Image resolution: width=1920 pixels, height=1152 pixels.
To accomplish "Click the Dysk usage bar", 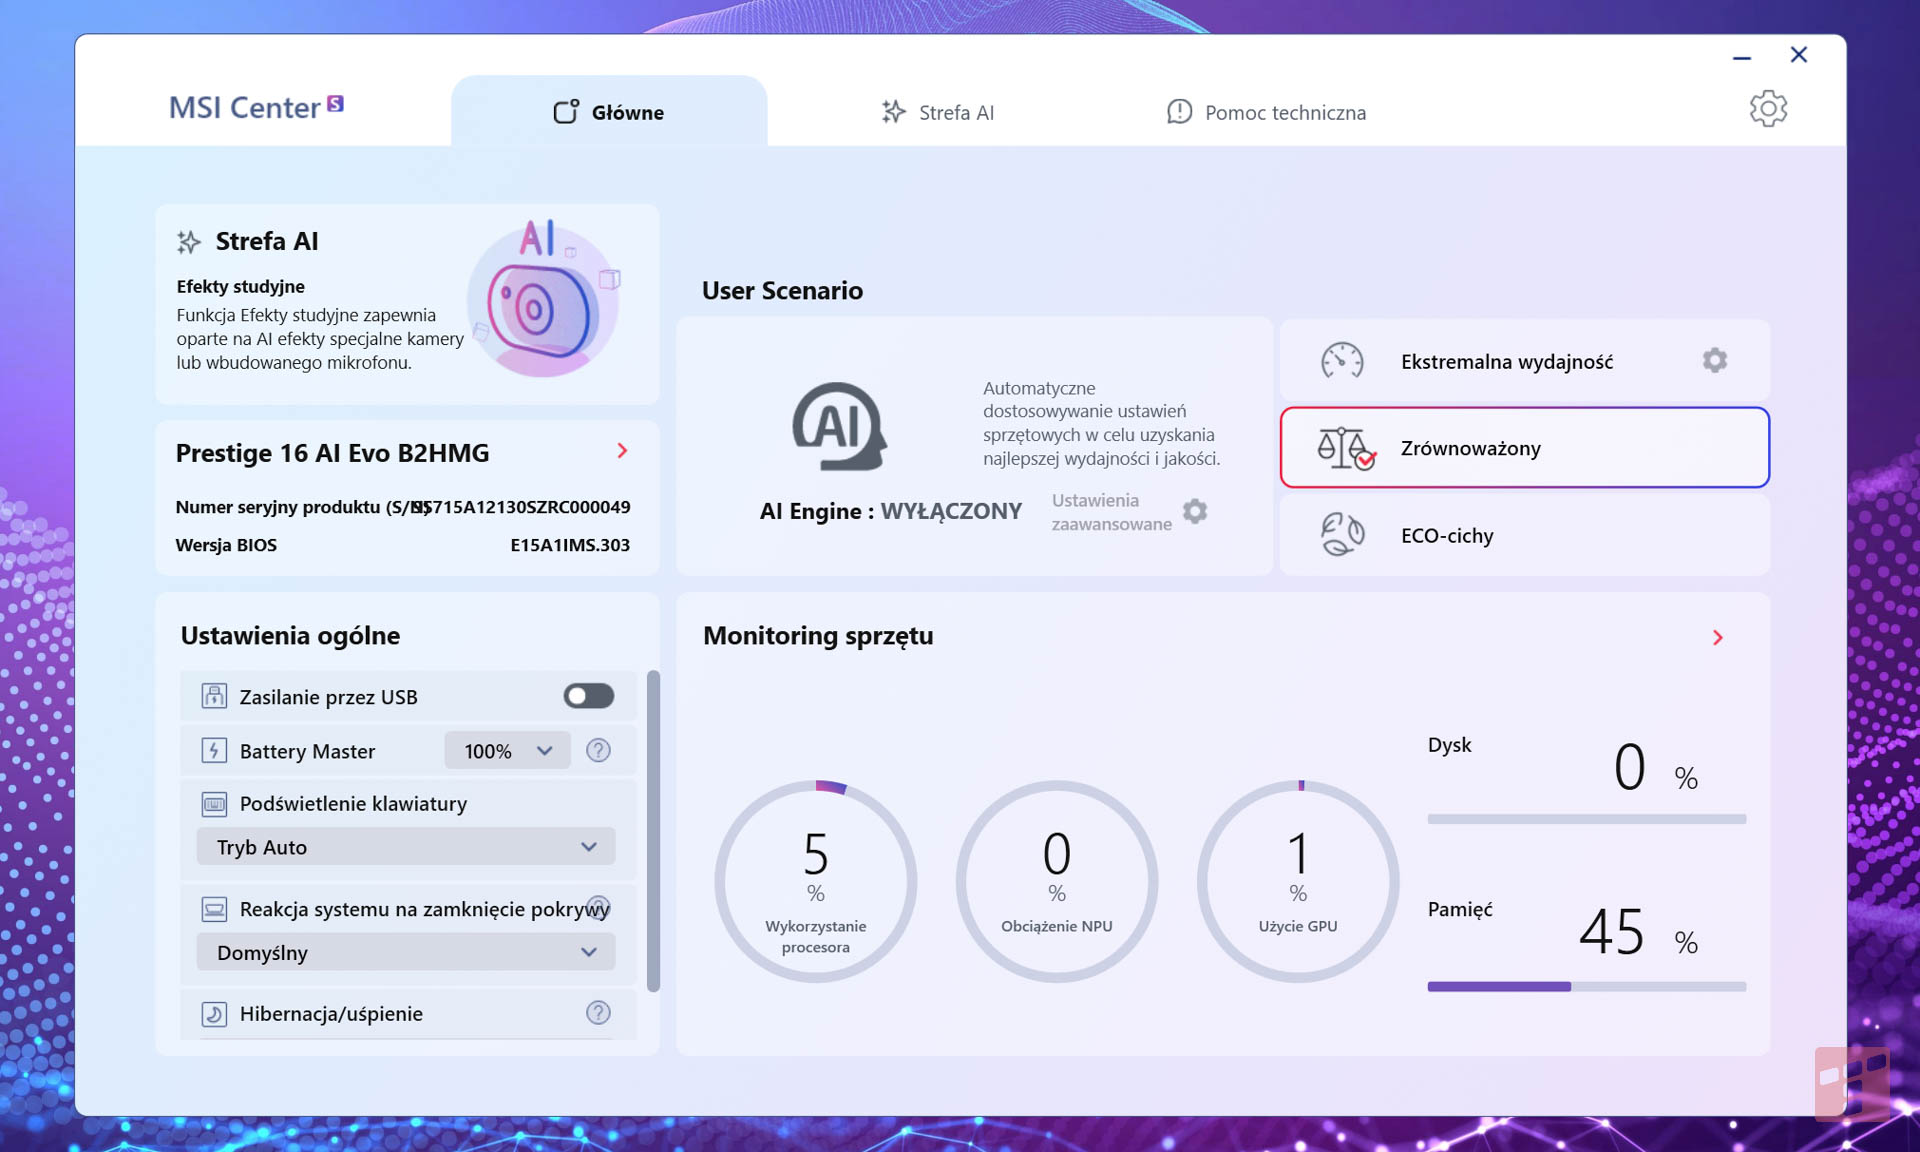I will pos(1587,819).
